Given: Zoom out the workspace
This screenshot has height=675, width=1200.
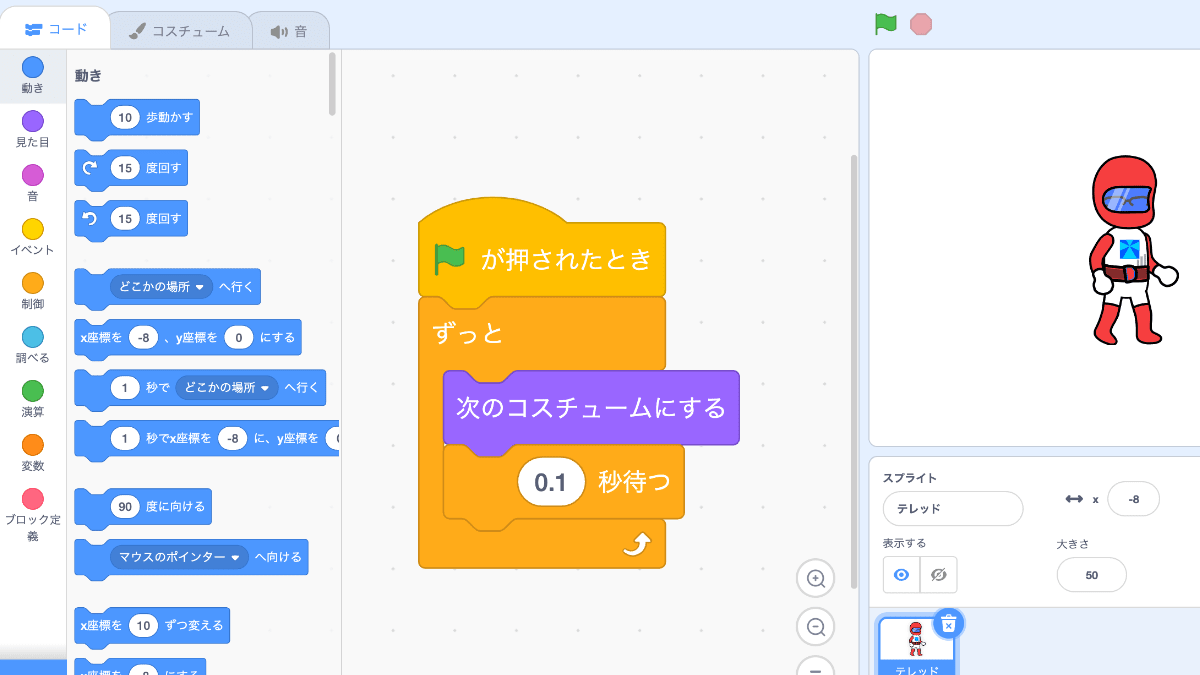Looking at the screenshot, I should [815, 627].
